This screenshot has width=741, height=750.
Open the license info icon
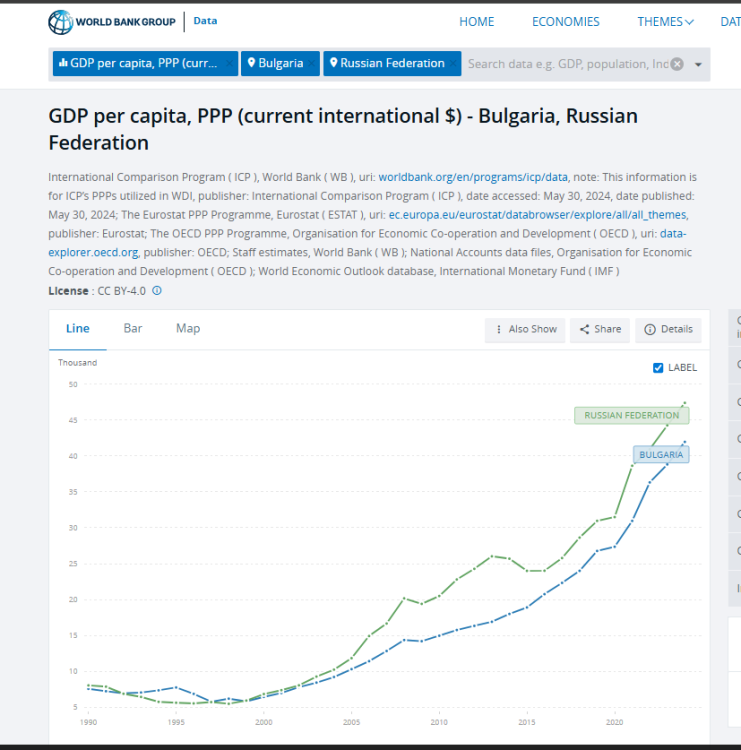click(x=157, y=290)
